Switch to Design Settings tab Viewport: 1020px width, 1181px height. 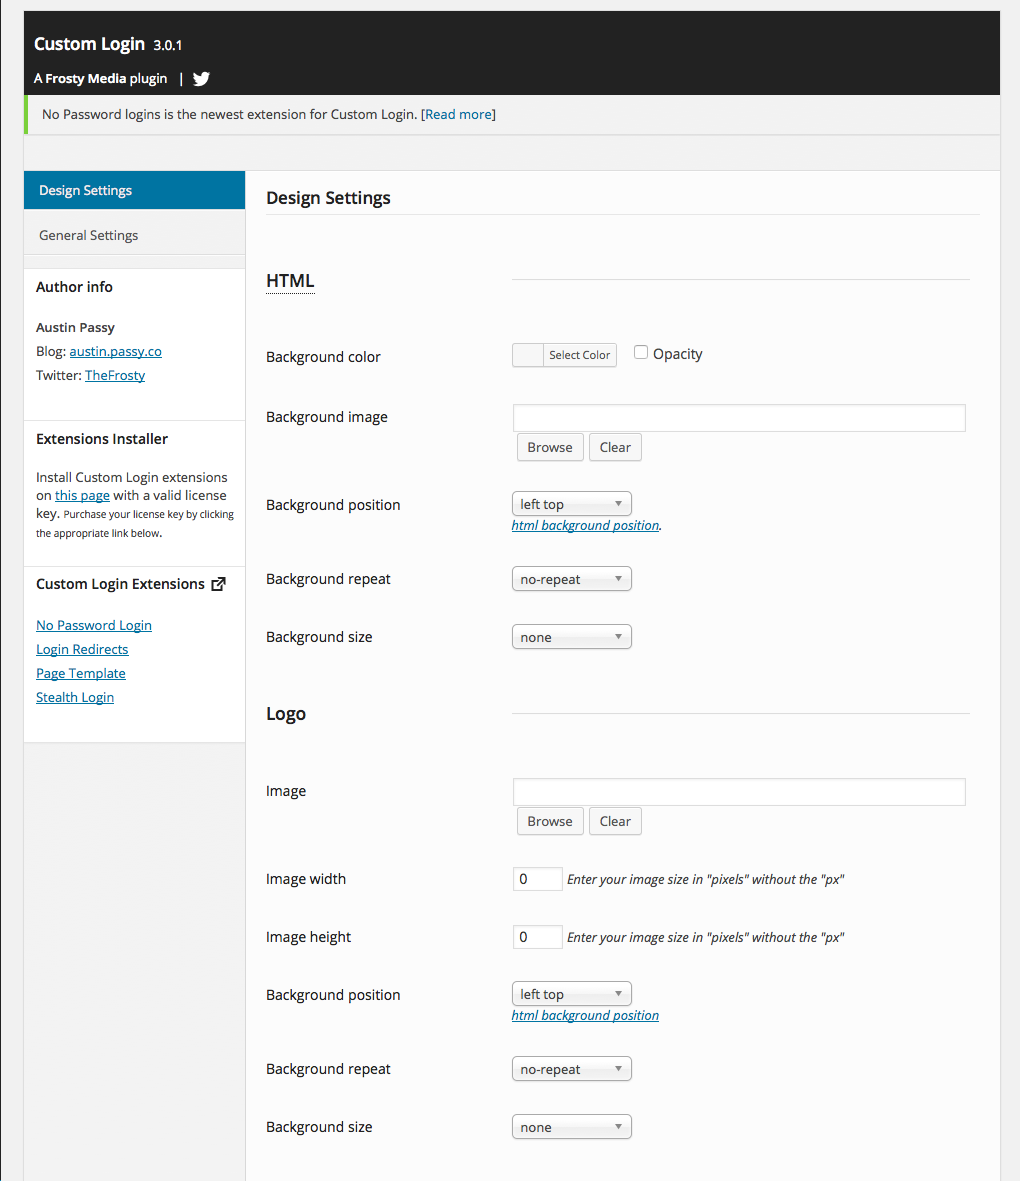click(134, 190)
